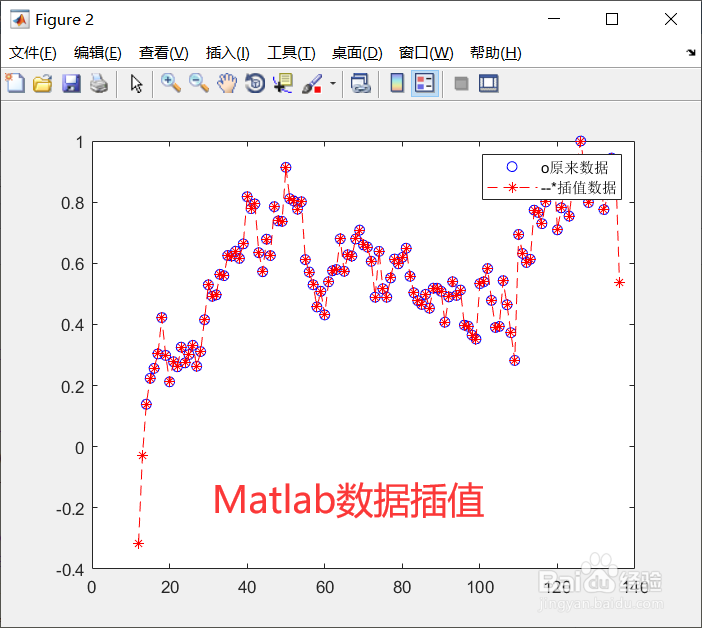Insert a colorbar using the toolbar icon
Image resolution: width=702 pixels, height=628 pixels.
[x=397, y=84]
